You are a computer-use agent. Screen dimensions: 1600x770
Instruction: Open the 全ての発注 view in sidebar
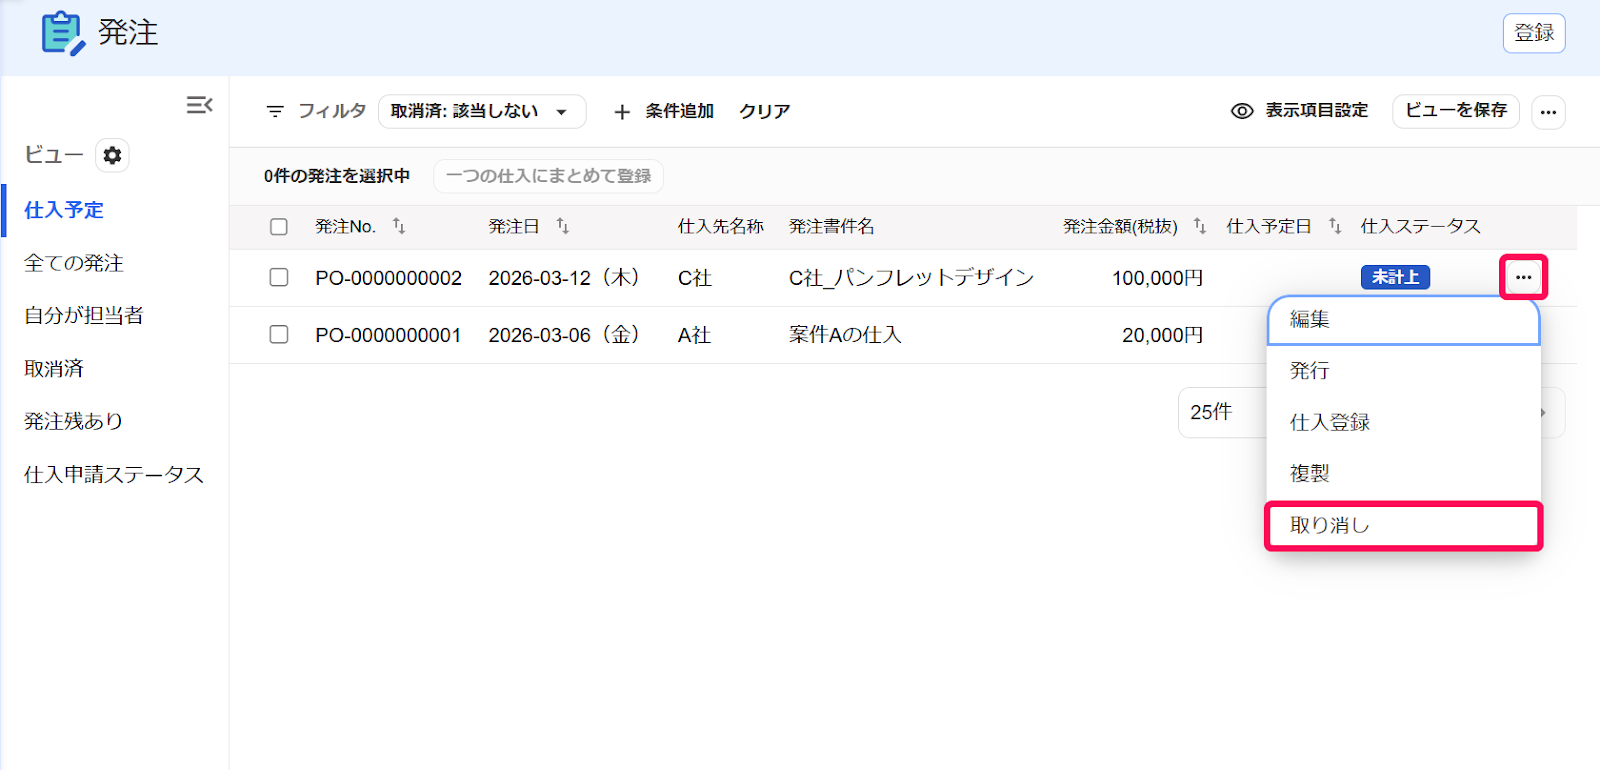tap(74, 263)
